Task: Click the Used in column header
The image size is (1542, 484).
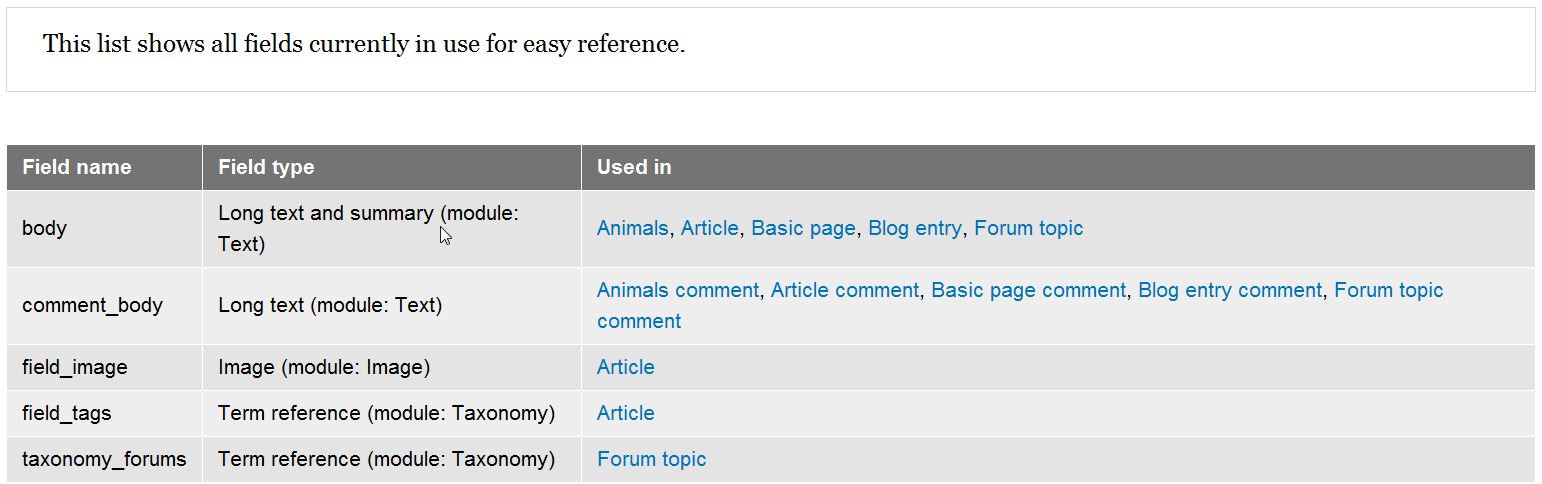Action: (x=634, y=167)
